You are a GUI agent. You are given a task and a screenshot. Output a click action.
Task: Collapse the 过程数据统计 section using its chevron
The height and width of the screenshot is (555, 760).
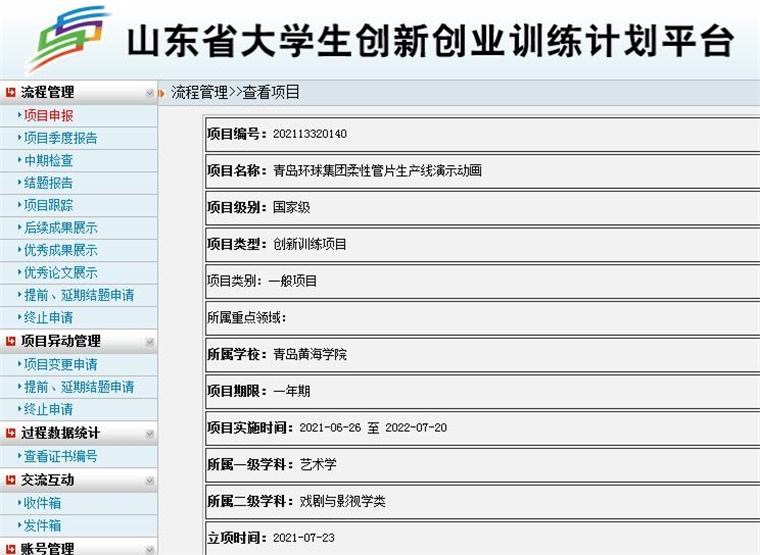(149, 434)
